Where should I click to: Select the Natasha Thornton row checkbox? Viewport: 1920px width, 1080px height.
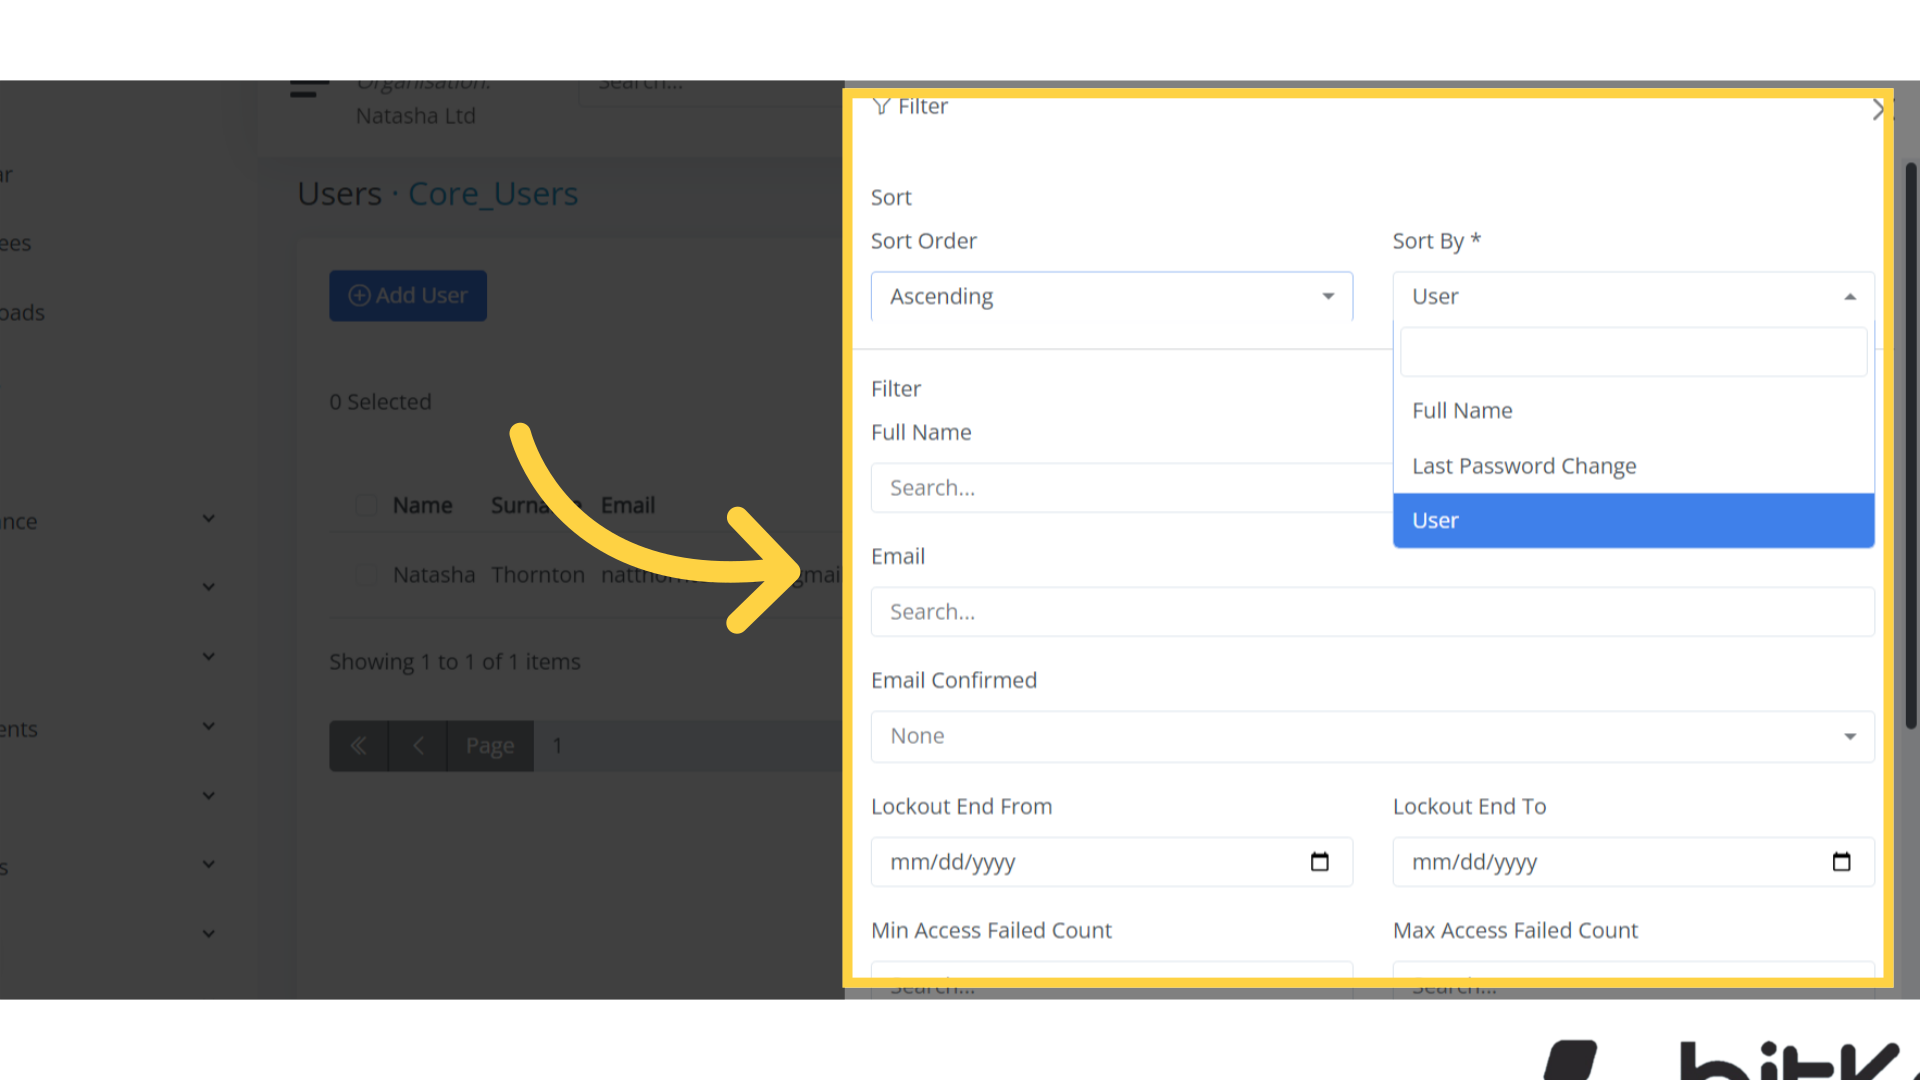pyautogui.click(x=366, y=575)
